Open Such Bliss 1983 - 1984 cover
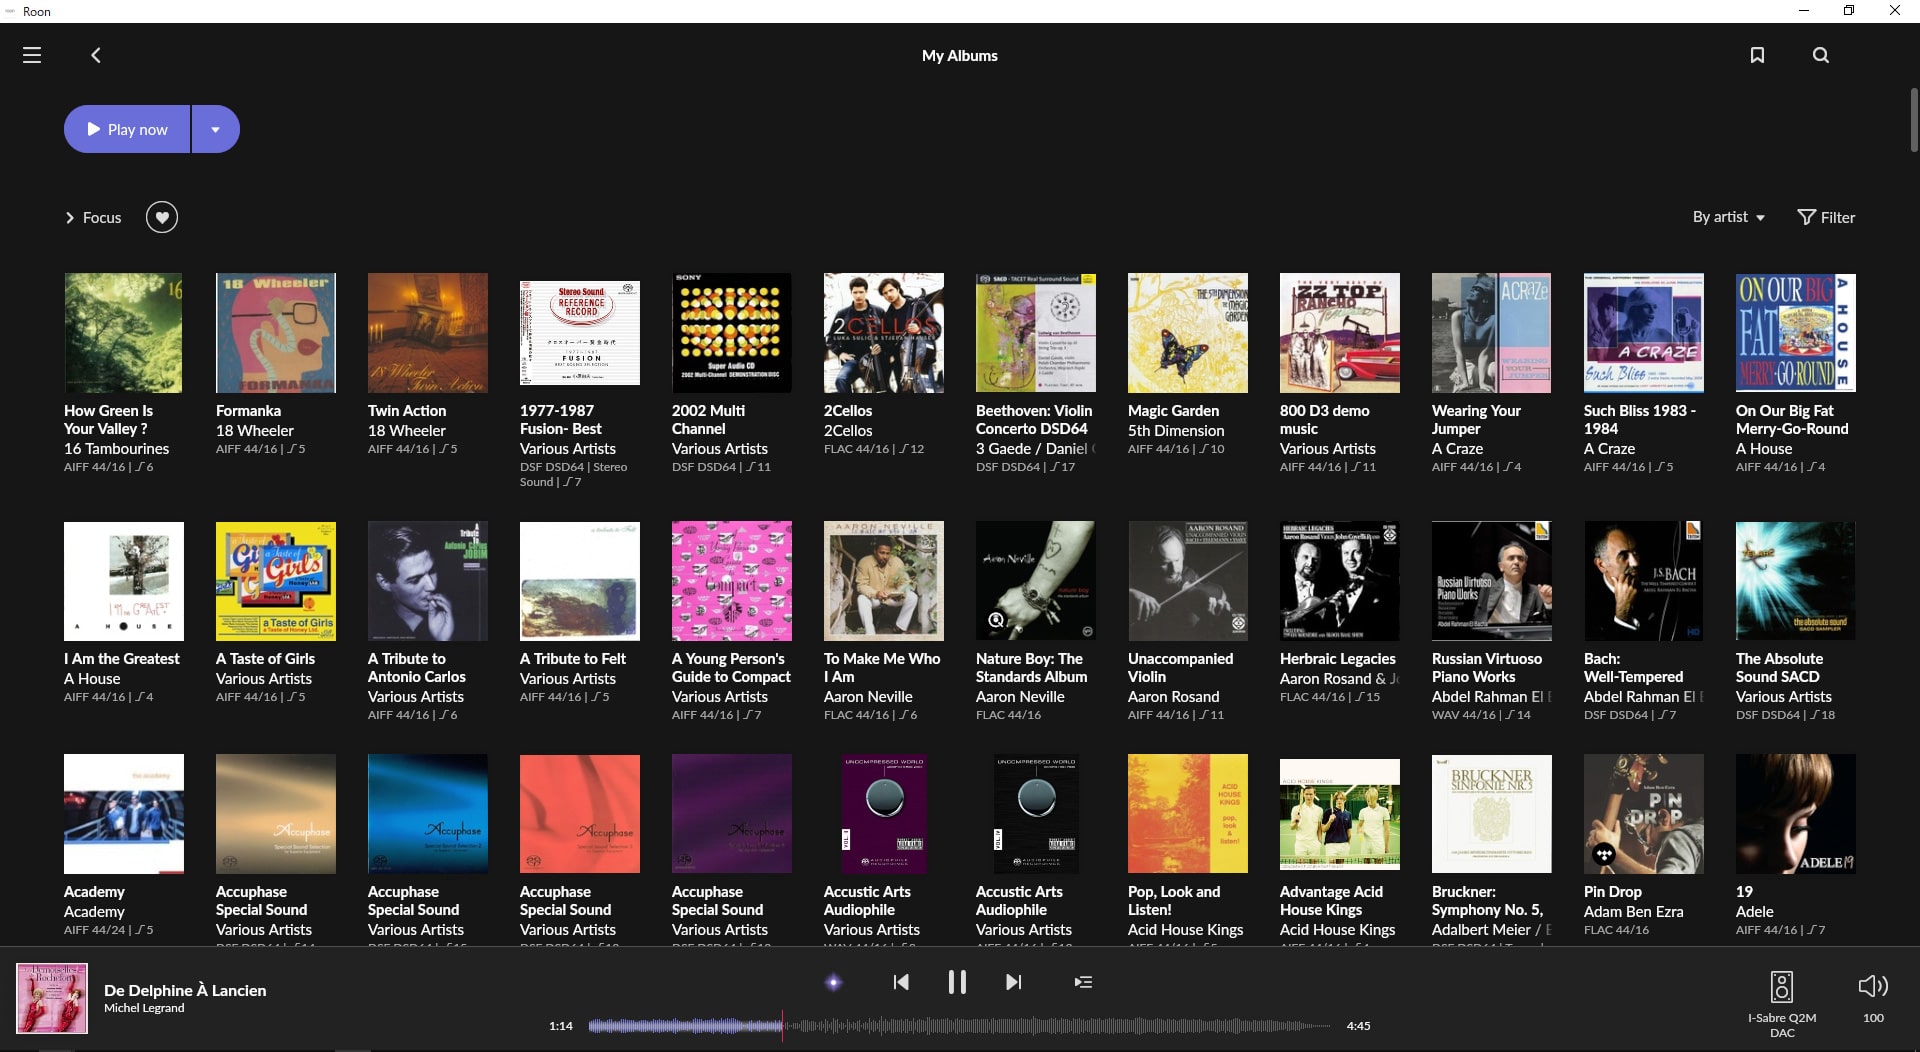Image resolution: width=1920 pixels, height=1052 pixels. (x=1644, y=333)
